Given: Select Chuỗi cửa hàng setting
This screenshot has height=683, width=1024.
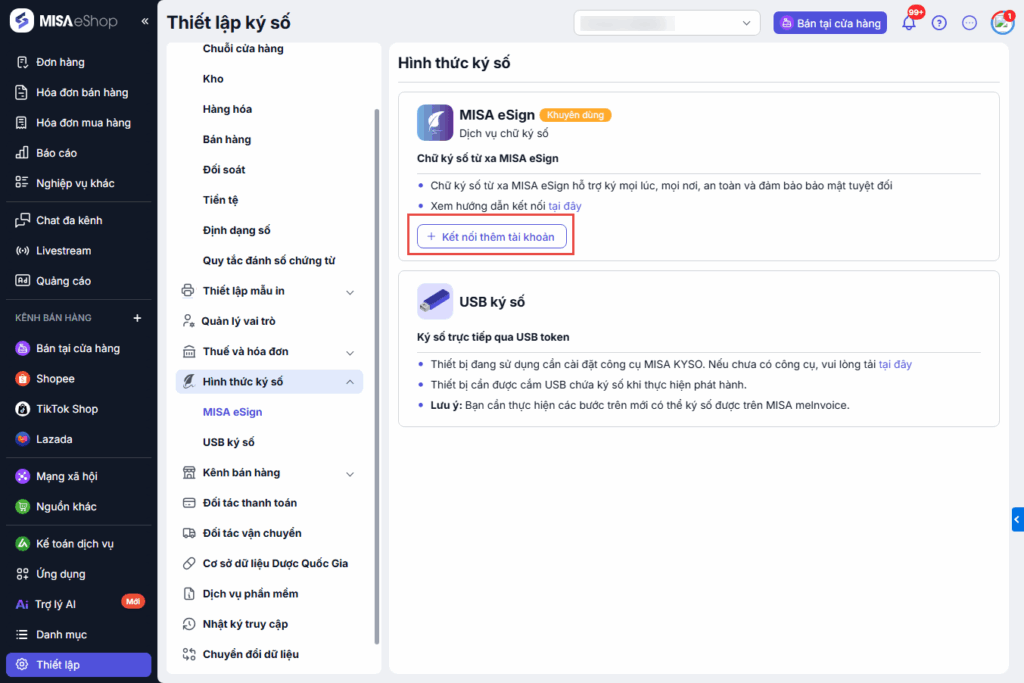Looking at the screenshot, I should point(243,48).
